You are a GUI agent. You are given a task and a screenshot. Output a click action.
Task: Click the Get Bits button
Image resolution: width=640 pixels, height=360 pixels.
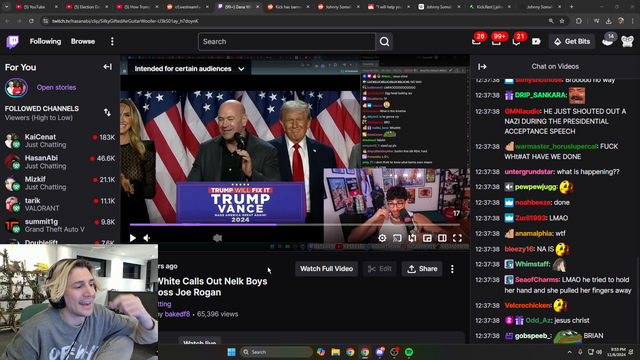point(572,41)
